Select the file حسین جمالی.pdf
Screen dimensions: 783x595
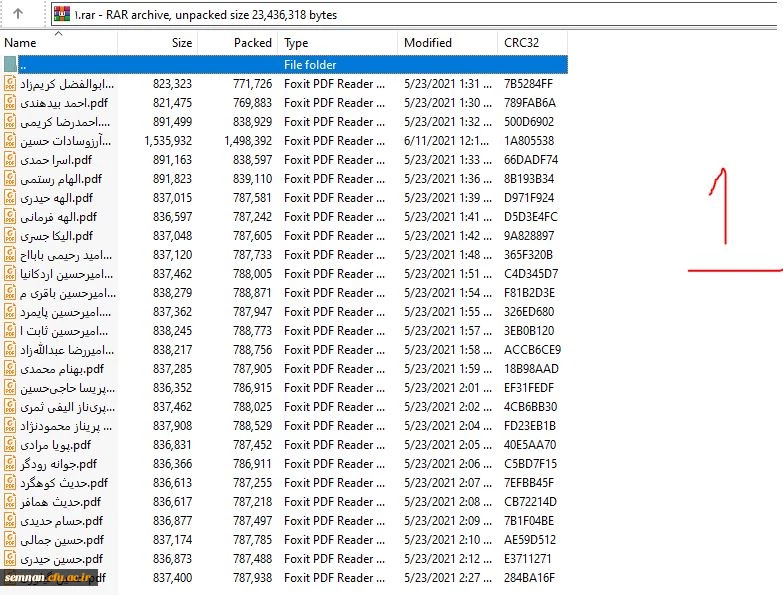pyautogui.click(x=60, y=540)
